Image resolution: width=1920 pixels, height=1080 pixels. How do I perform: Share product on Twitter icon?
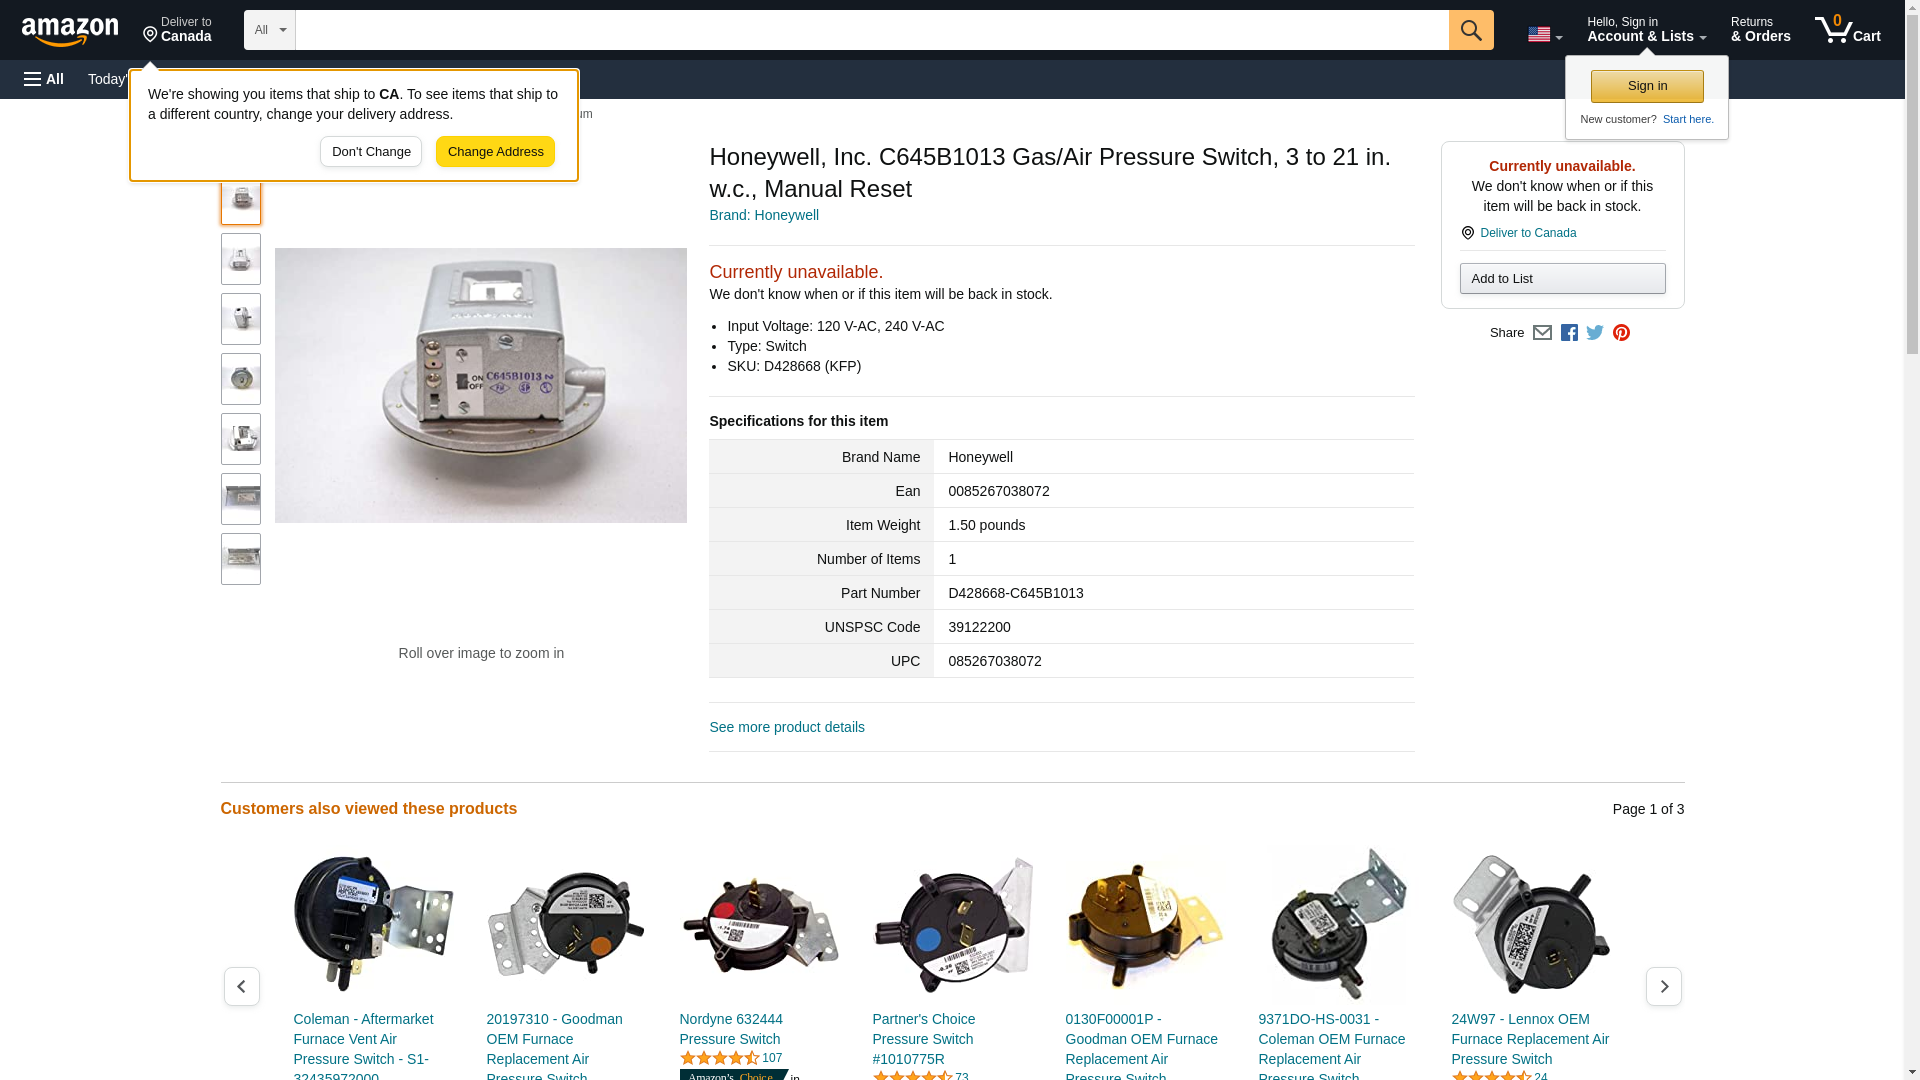[1595, 333]
